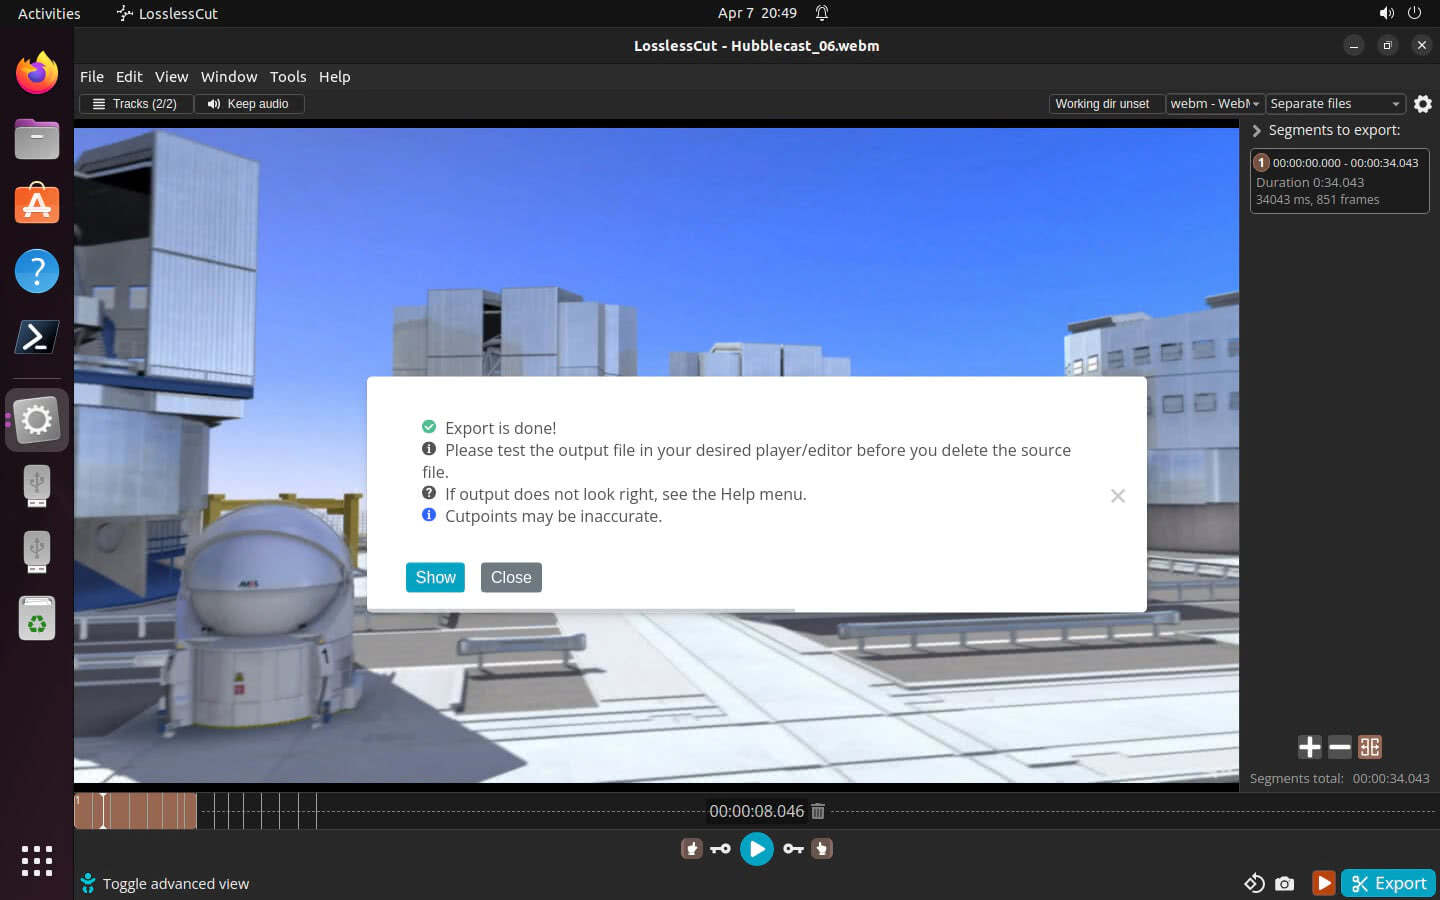The image size is (1440, 900).
Task: Jump to next keyframe (right key icon)
Action: click(793, 849)
